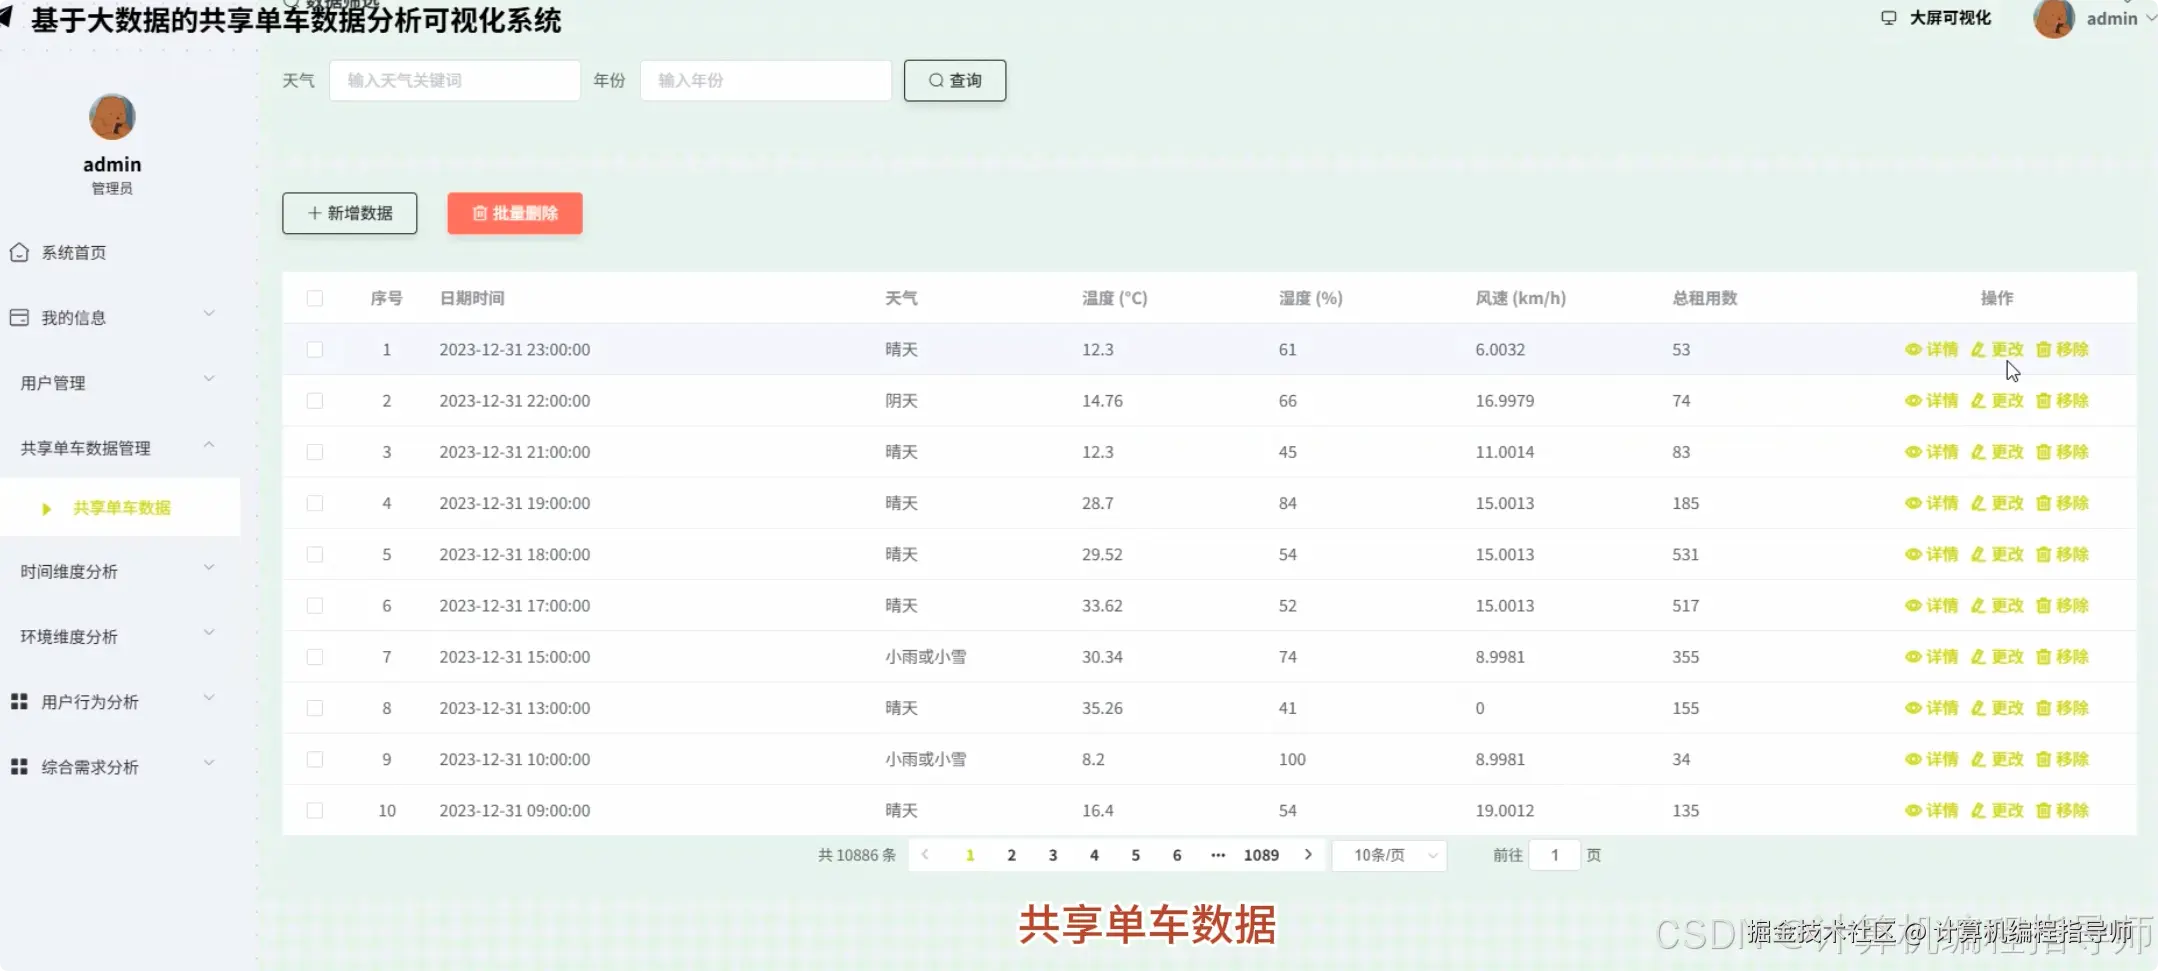
Task: Click the 新增数据 button
Action: click(350, 213)
